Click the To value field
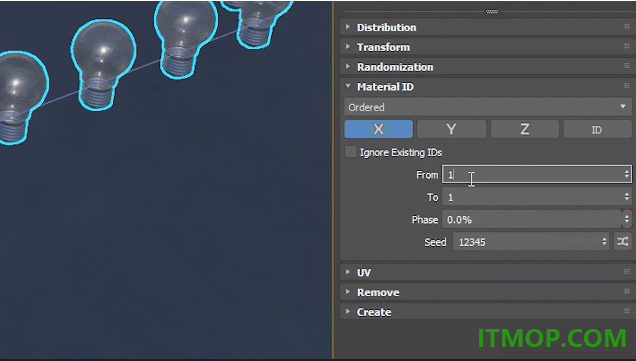636x361 pixels. (537, 197)
